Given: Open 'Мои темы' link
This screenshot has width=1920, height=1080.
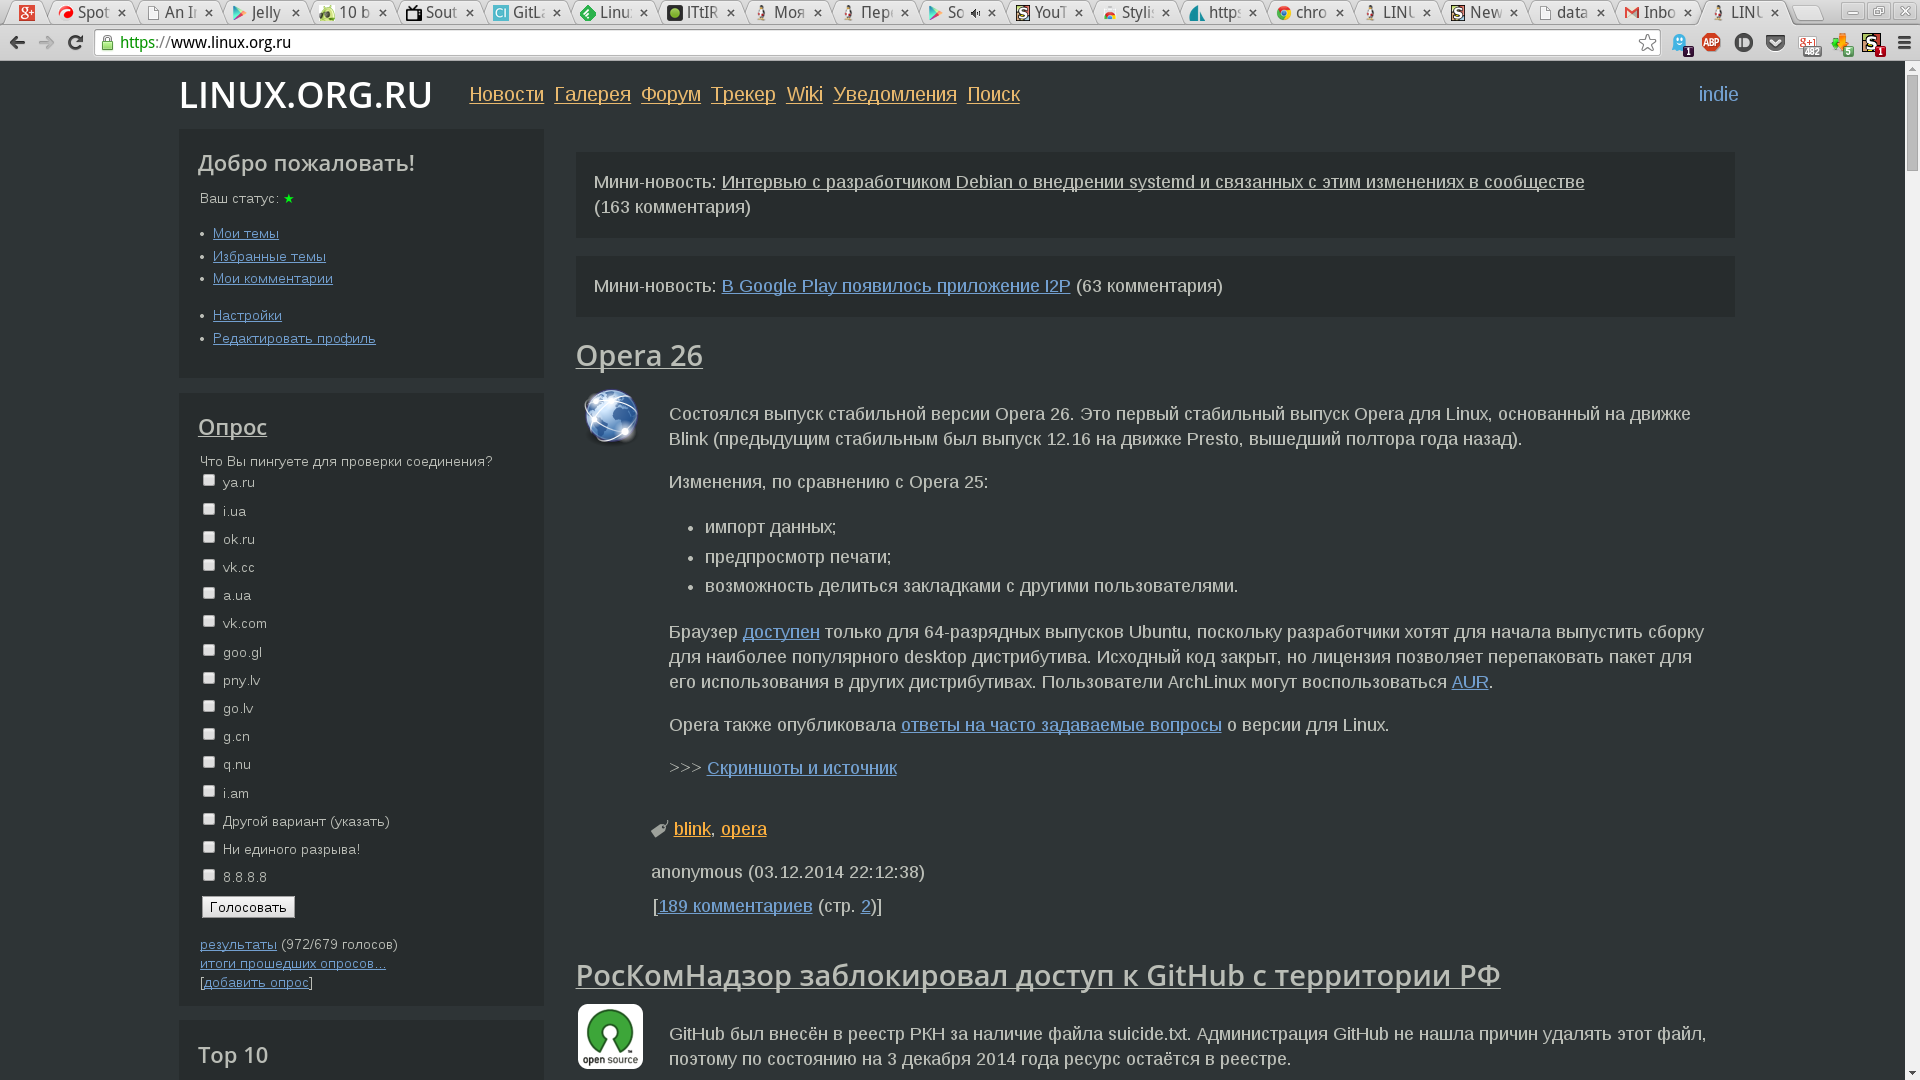Looking at the screenshot, I should pyautogui.click(x=246, y=233).
